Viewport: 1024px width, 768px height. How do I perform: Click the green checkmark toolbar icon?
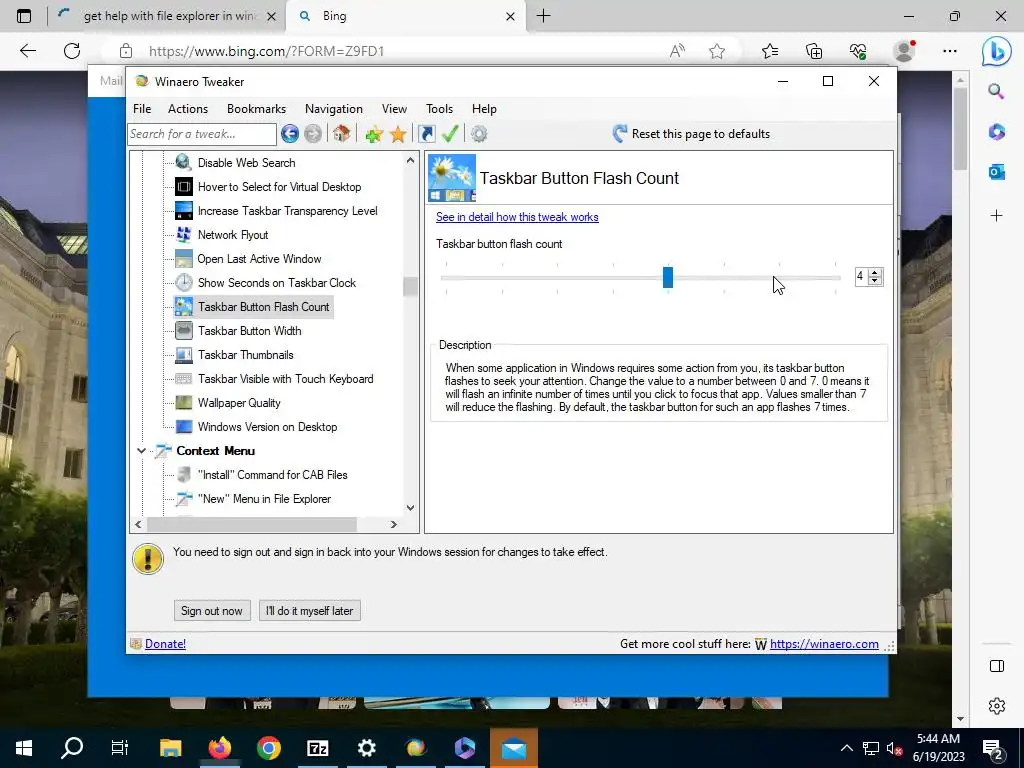[450, 134]
